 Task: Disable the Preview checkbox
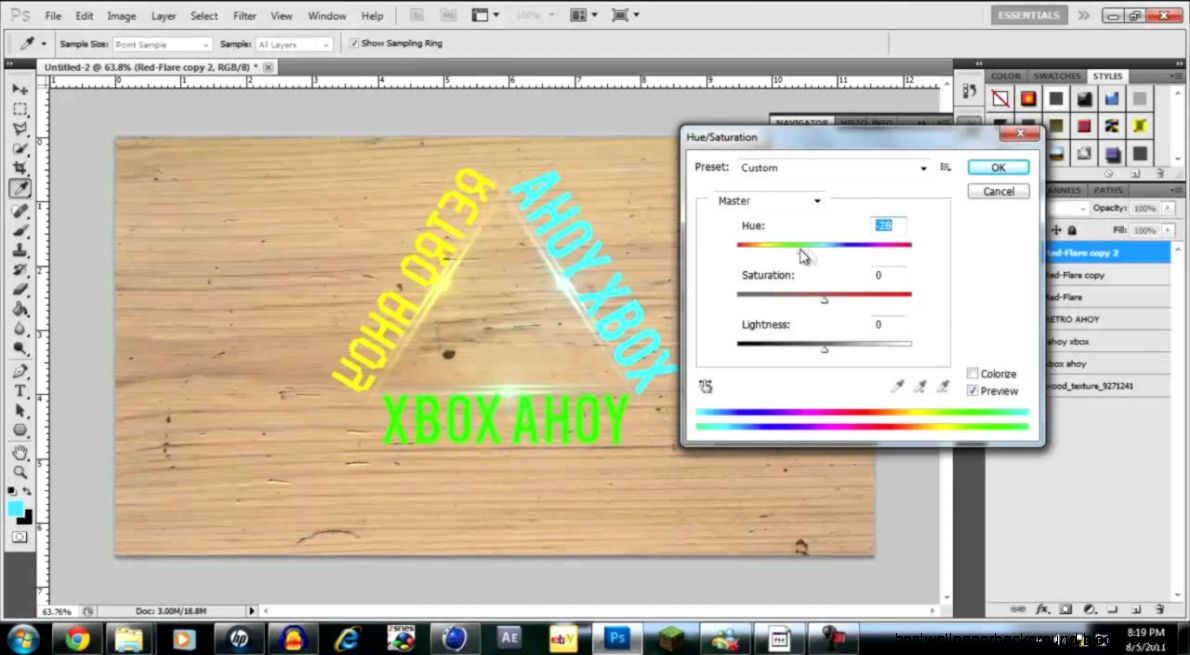(972, 391)
